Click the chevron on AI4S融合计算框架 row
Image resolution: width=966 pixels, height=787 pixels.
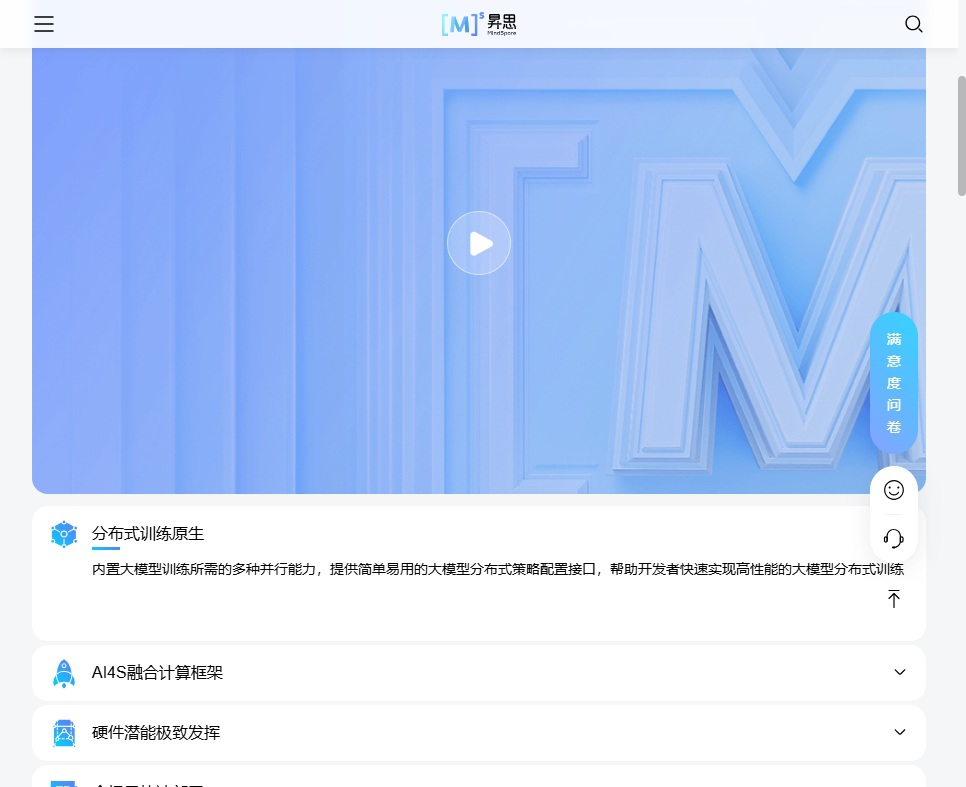tap(900, 672)
